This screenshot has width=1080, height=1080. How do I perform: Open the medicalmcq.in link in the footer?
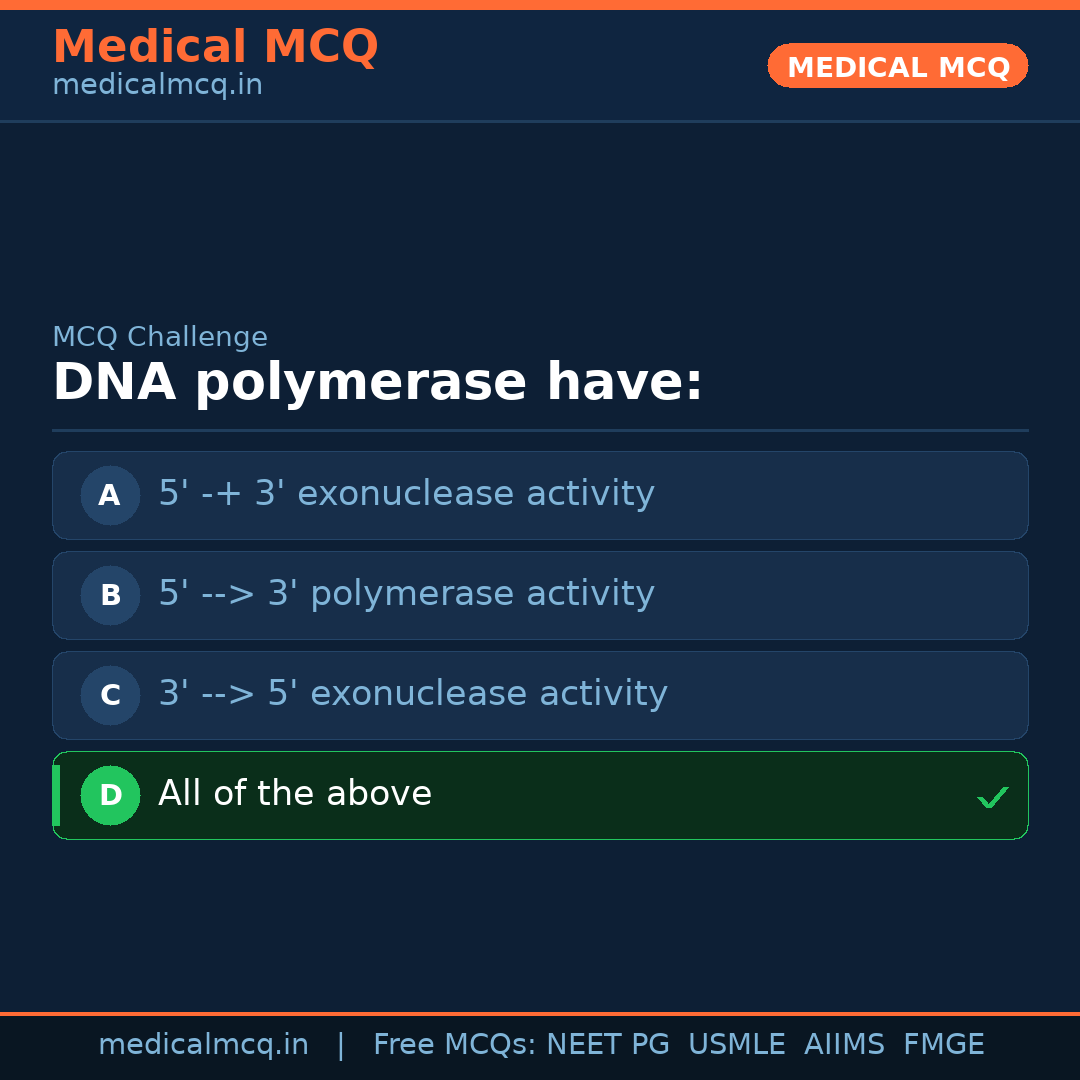pos(203,1045)
